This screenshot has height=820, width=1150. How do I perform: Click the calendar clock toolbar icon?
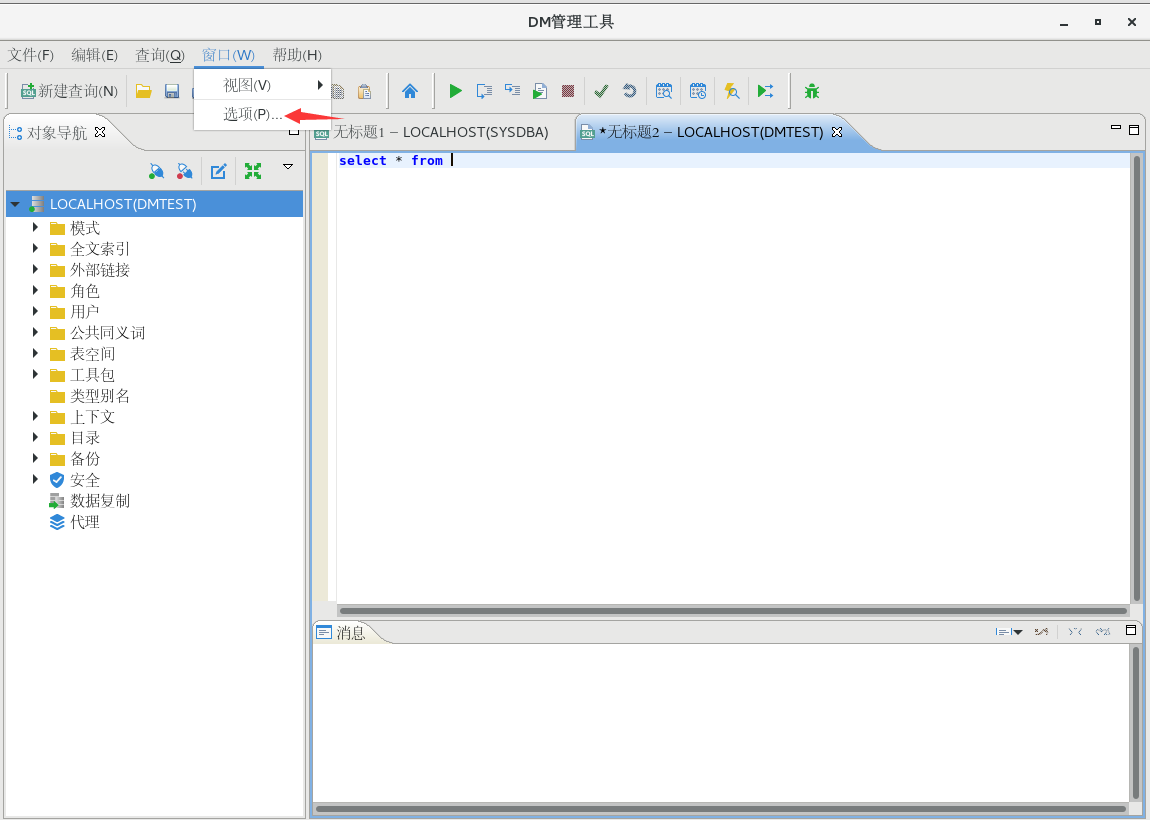697,91
